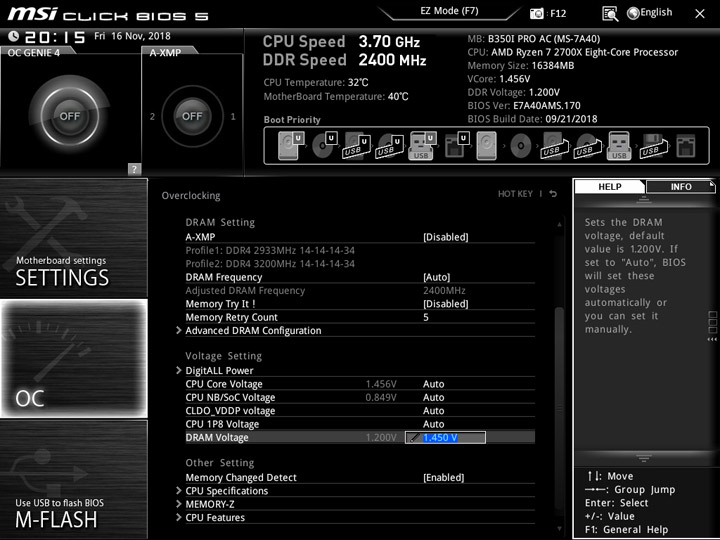Click CPU NB/SoC Voltage Auto value
Viewport: 720px width, 540px height.
click(x=433, y=397)
